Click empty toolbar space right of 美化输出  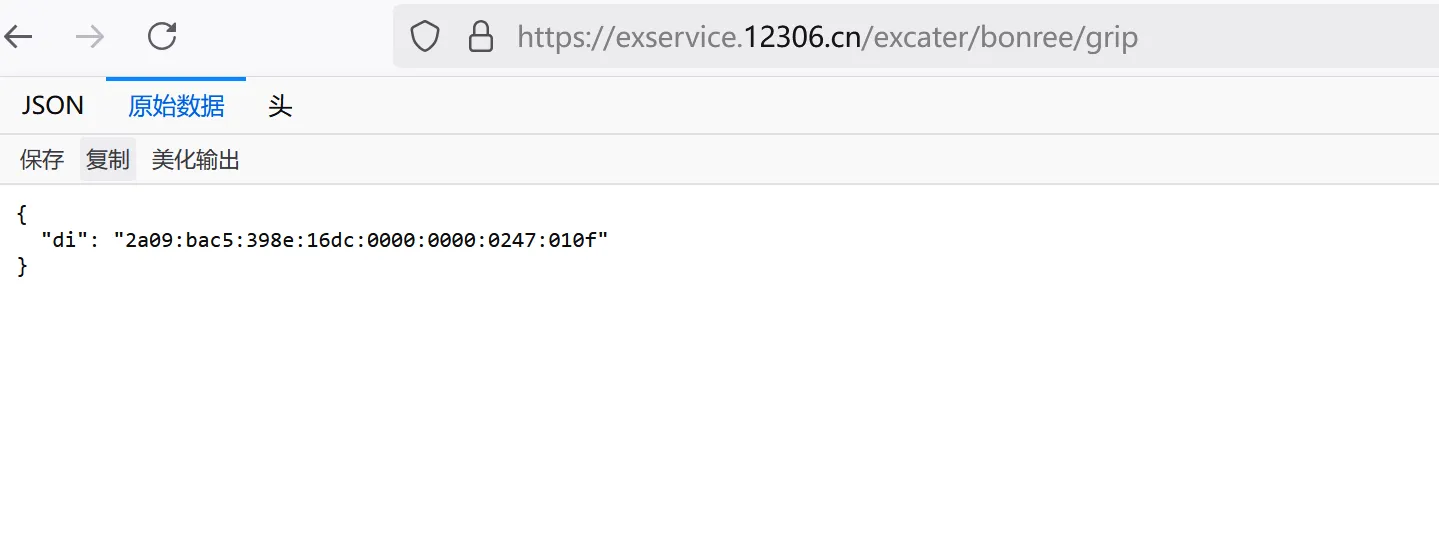click(x=800, y=160)
